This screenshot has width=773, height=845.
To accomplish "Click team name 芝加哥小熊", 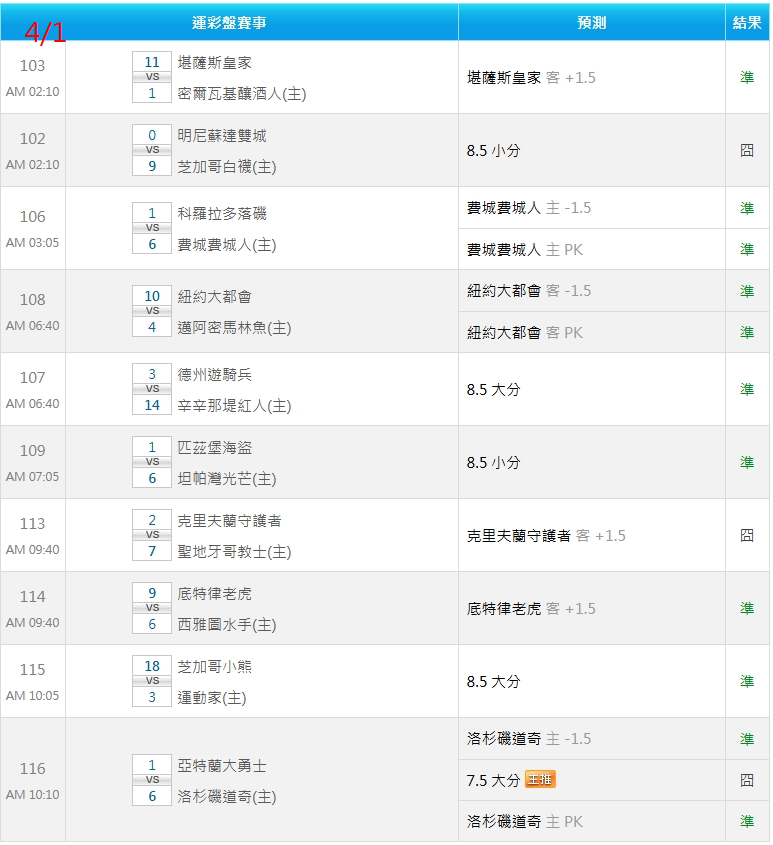I will point(215,667).
